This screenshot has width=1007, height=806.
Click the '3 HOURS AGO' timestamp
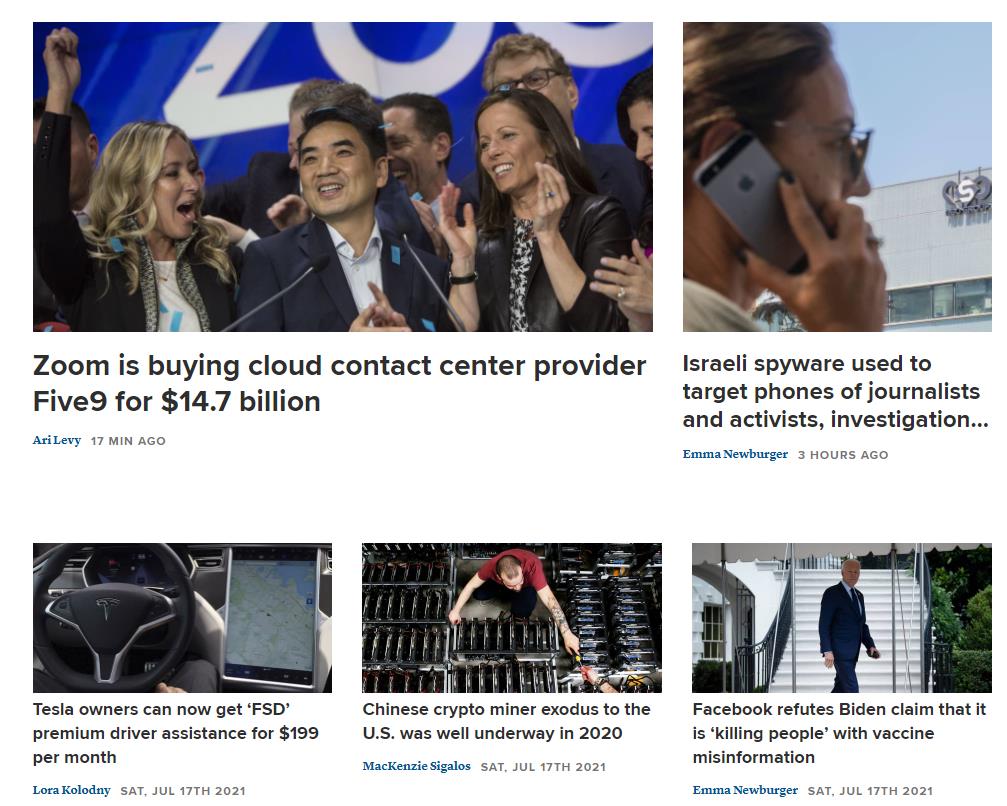point(843,455)
